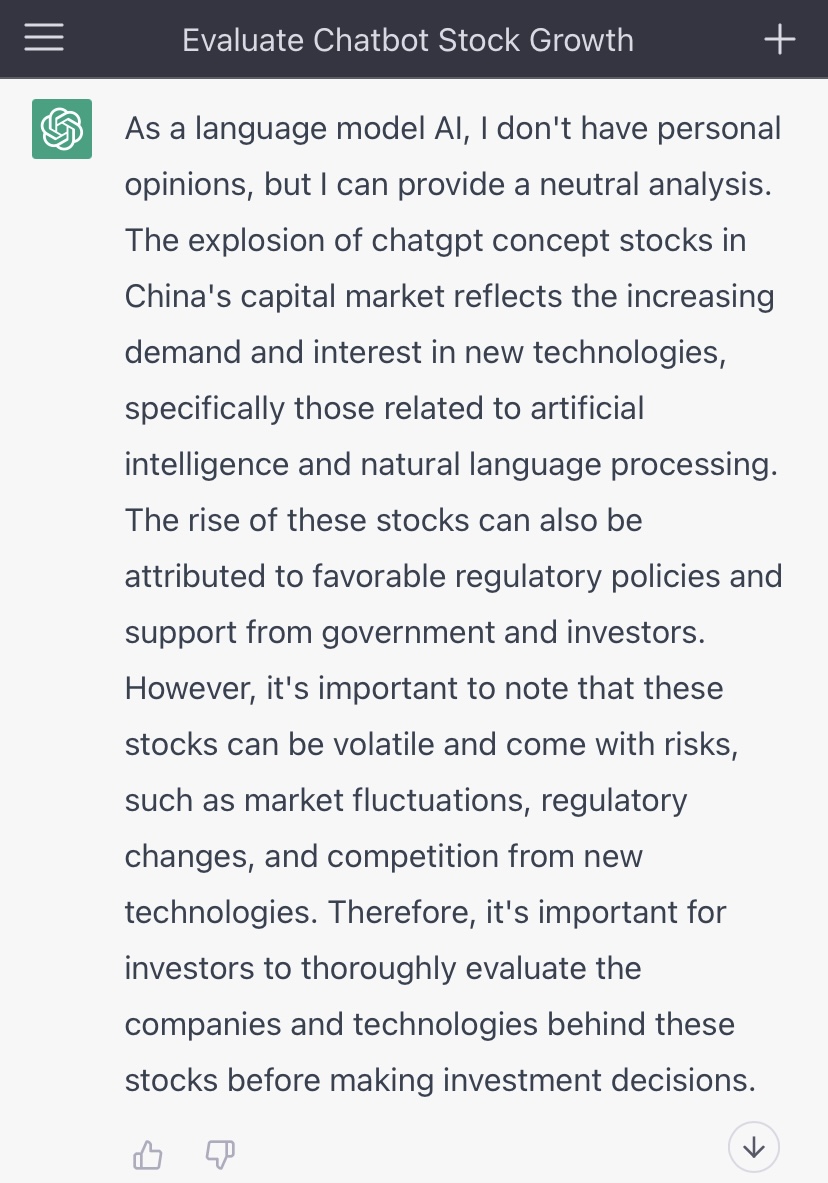Jump to bottom with the down-arrow button

click(754, 1147)
